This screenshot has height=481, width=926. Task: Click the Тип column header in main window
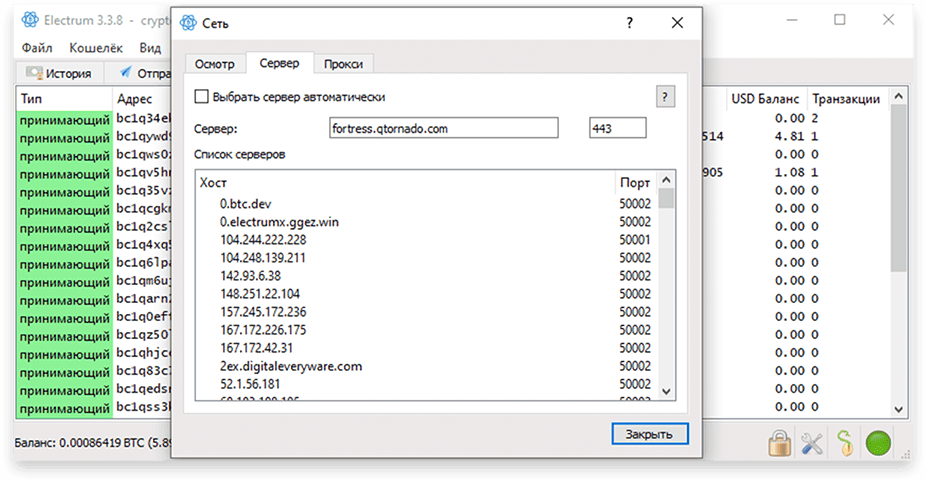pyautogui.click(x=64, y=99)
